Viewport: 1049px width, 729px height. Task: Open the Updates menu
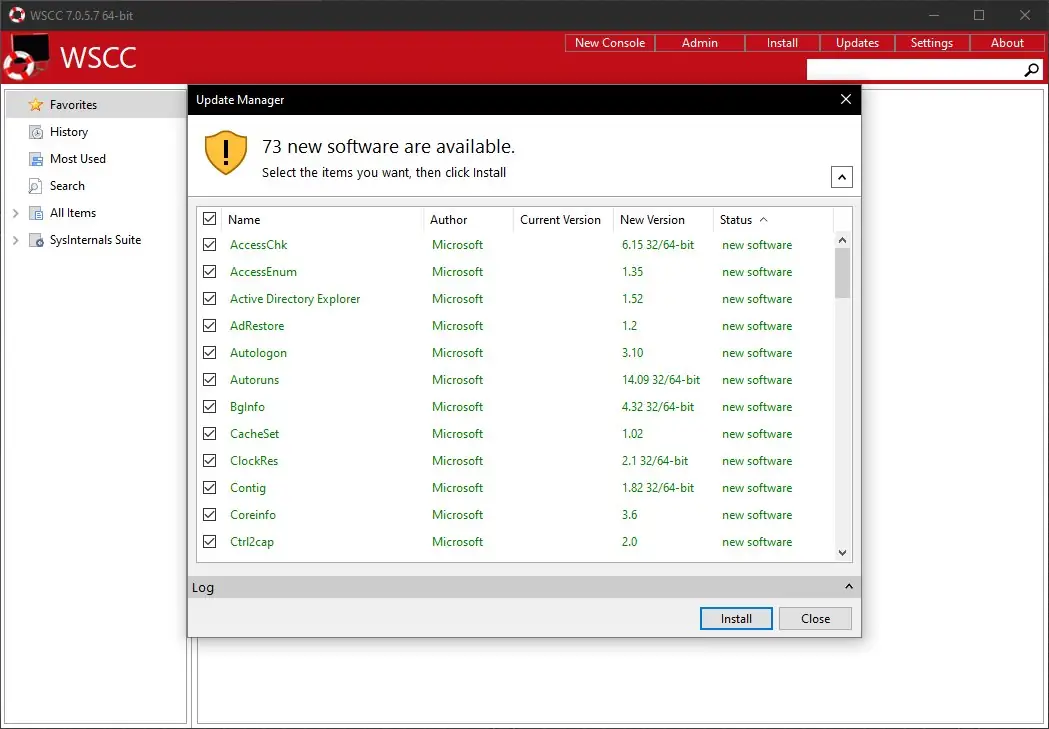pyautogui.click(x=857, y=43)
